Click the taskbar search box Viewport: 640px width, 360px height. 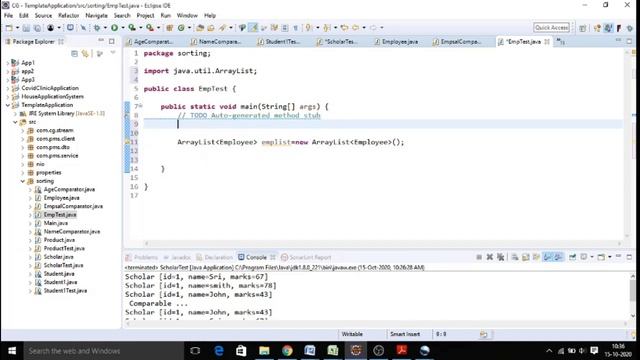103,351
